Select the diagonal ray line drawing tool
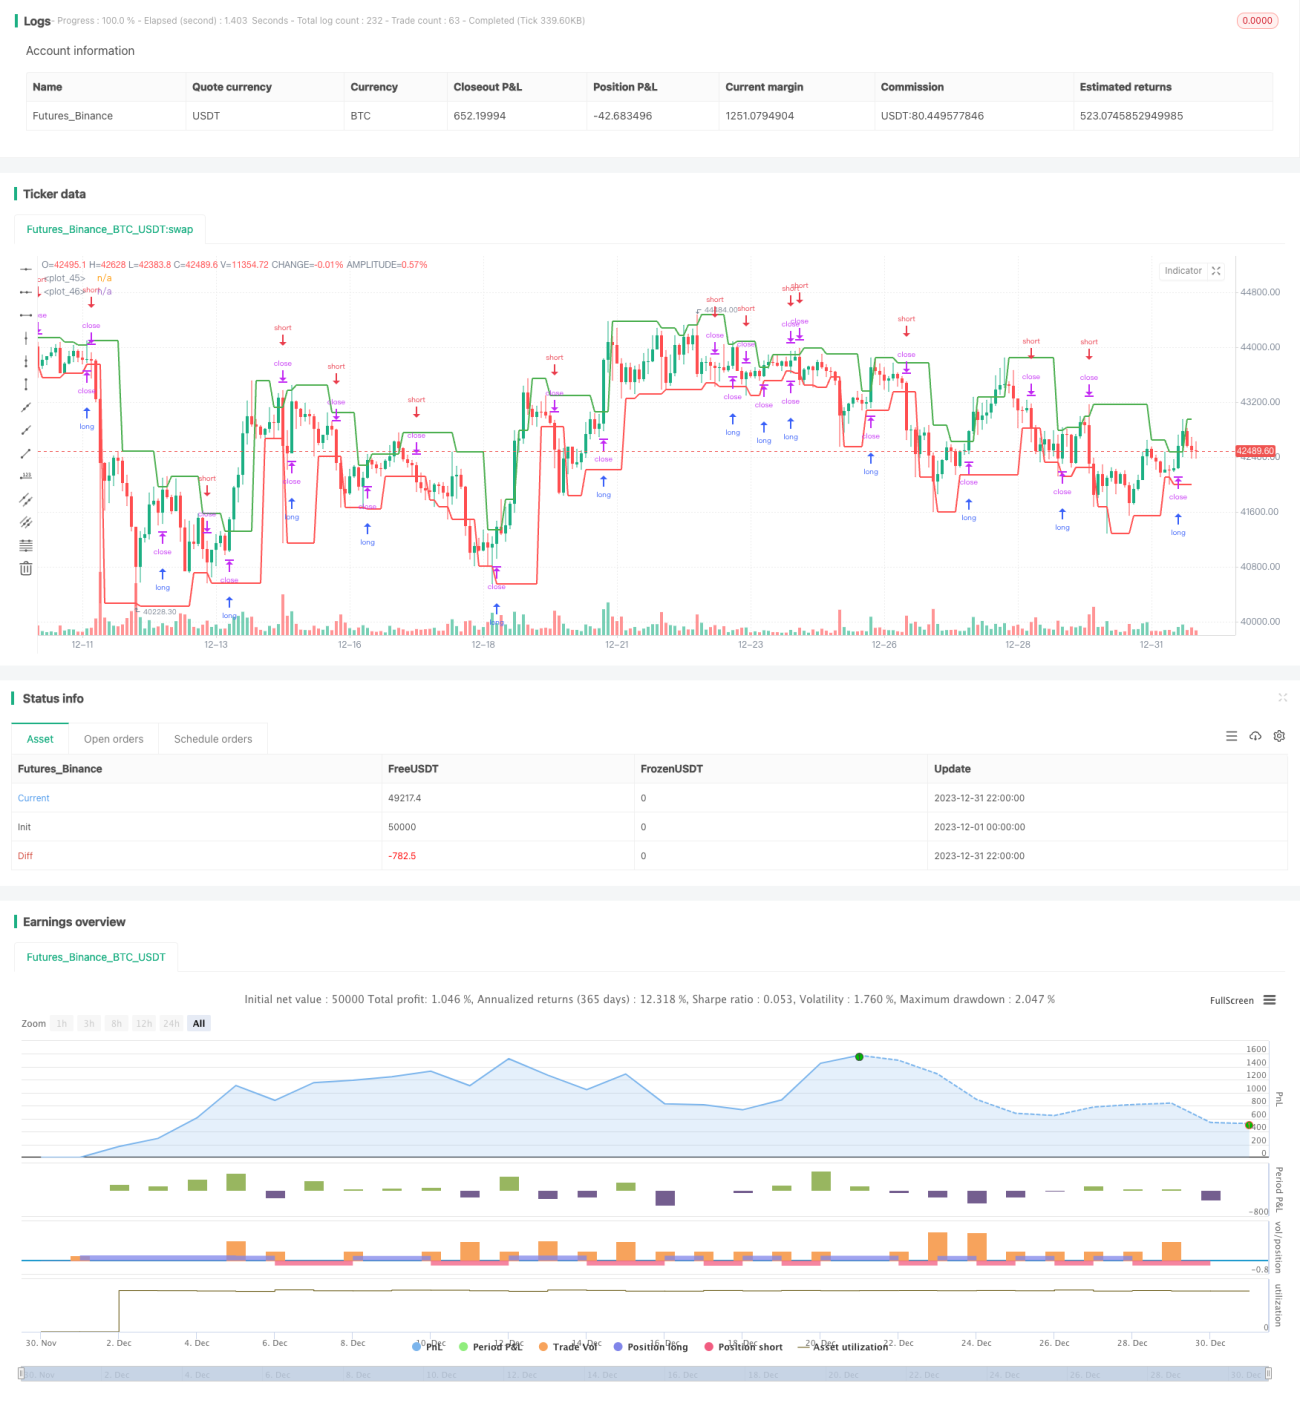 [x=26, y=430]
